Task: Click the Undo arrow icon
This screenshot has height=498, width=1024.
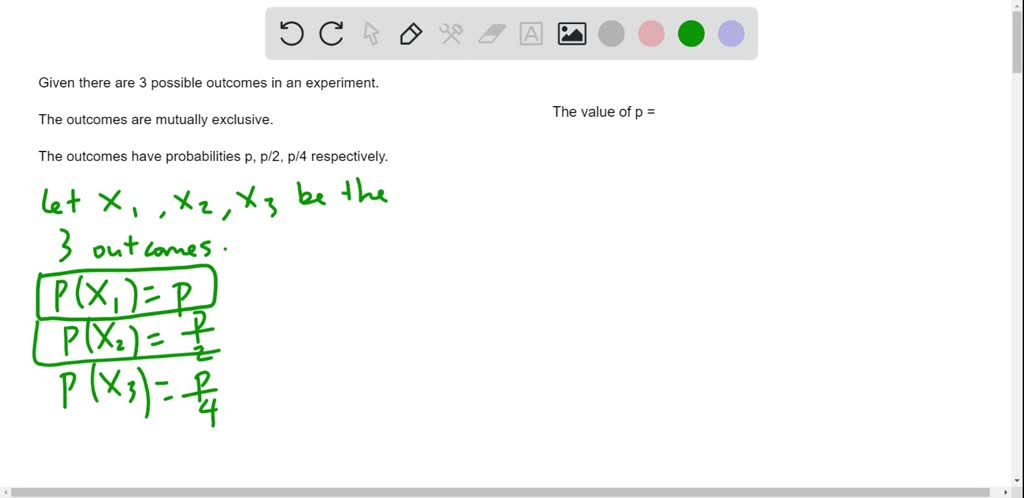Action: click(x=291, y=33)
